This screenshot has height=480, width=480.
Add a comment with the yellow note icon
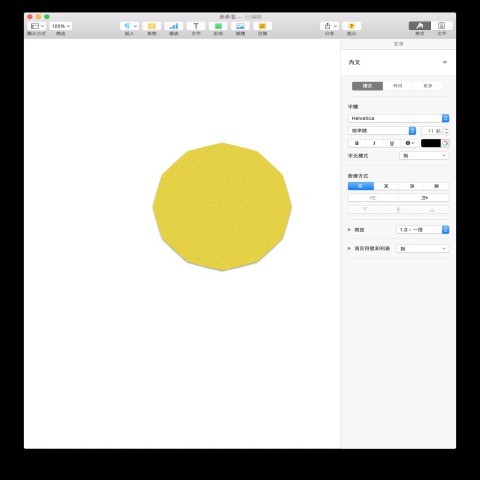point(262,26)
